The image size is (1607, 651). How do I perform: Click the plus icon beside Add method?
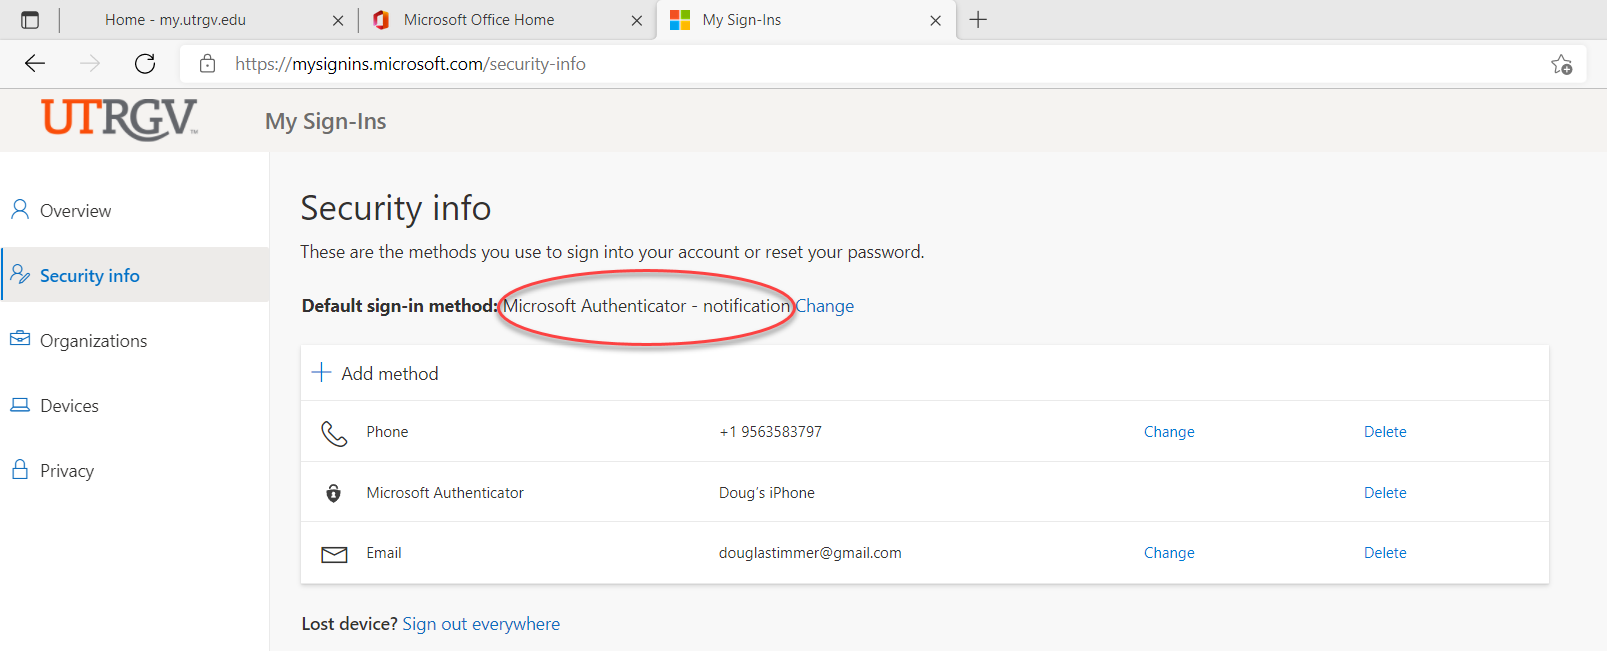click(321, 373)
